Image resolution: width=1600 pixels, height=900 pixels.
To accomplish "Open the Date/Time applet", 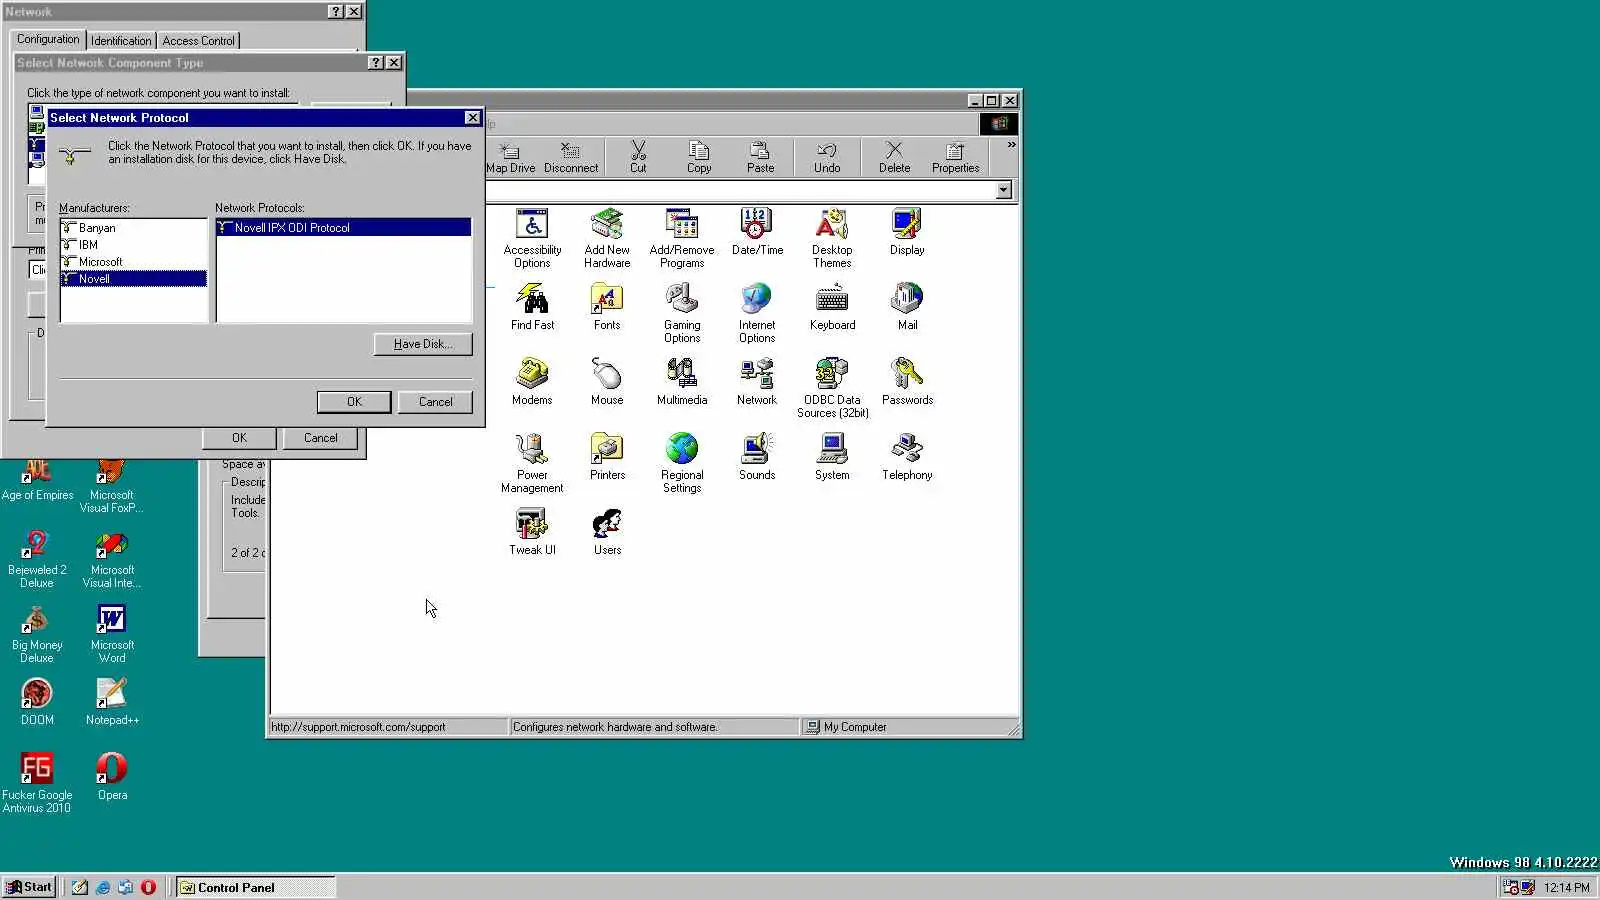I will 757,231.
